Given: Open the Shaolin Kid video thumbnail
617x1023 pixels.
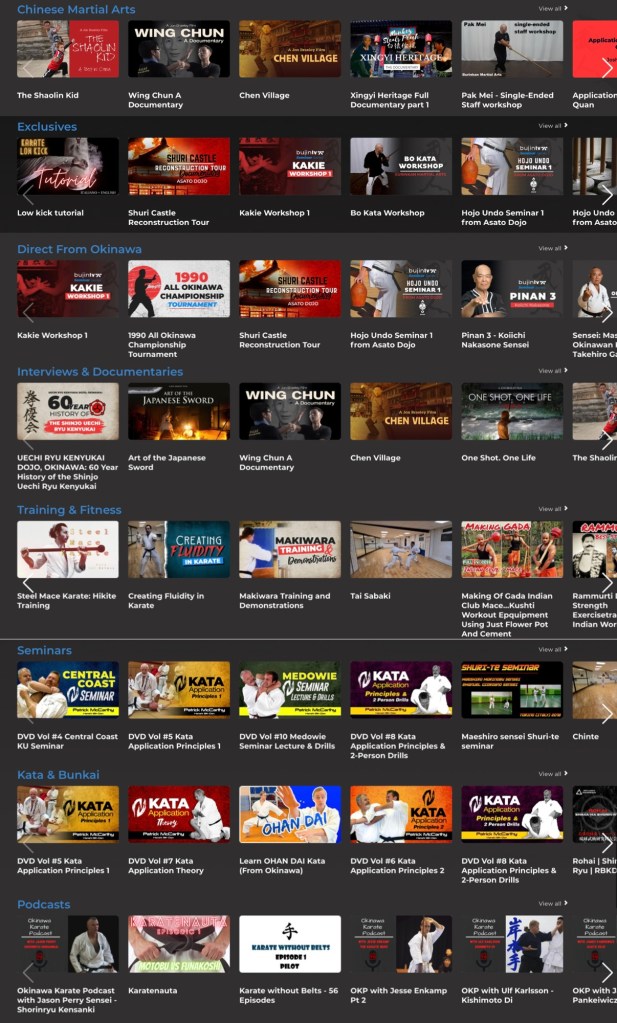Looking at the screenshot, I should 68,49.
